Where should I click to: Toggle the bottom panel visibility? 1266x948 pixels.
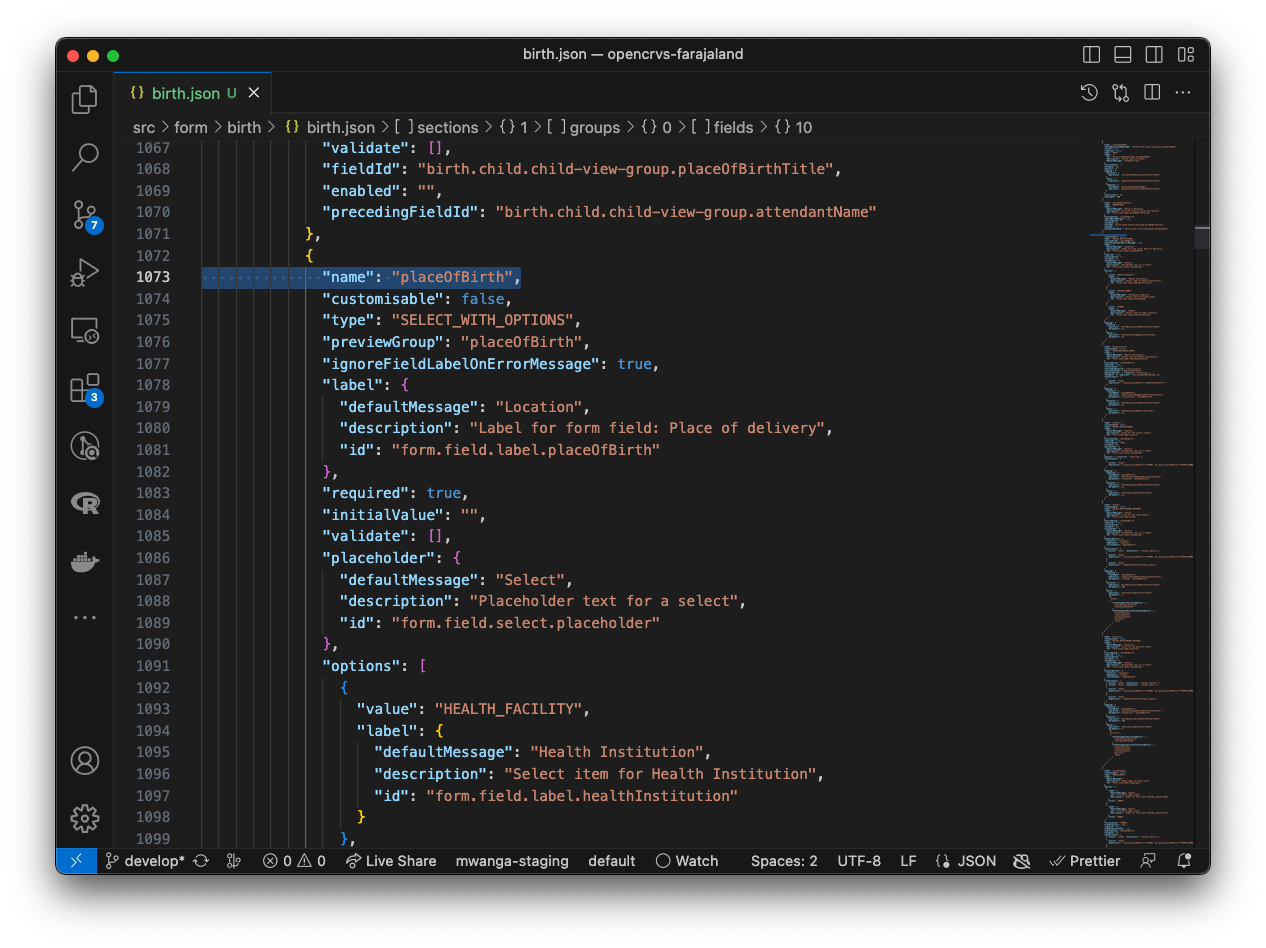point(1123,55)
